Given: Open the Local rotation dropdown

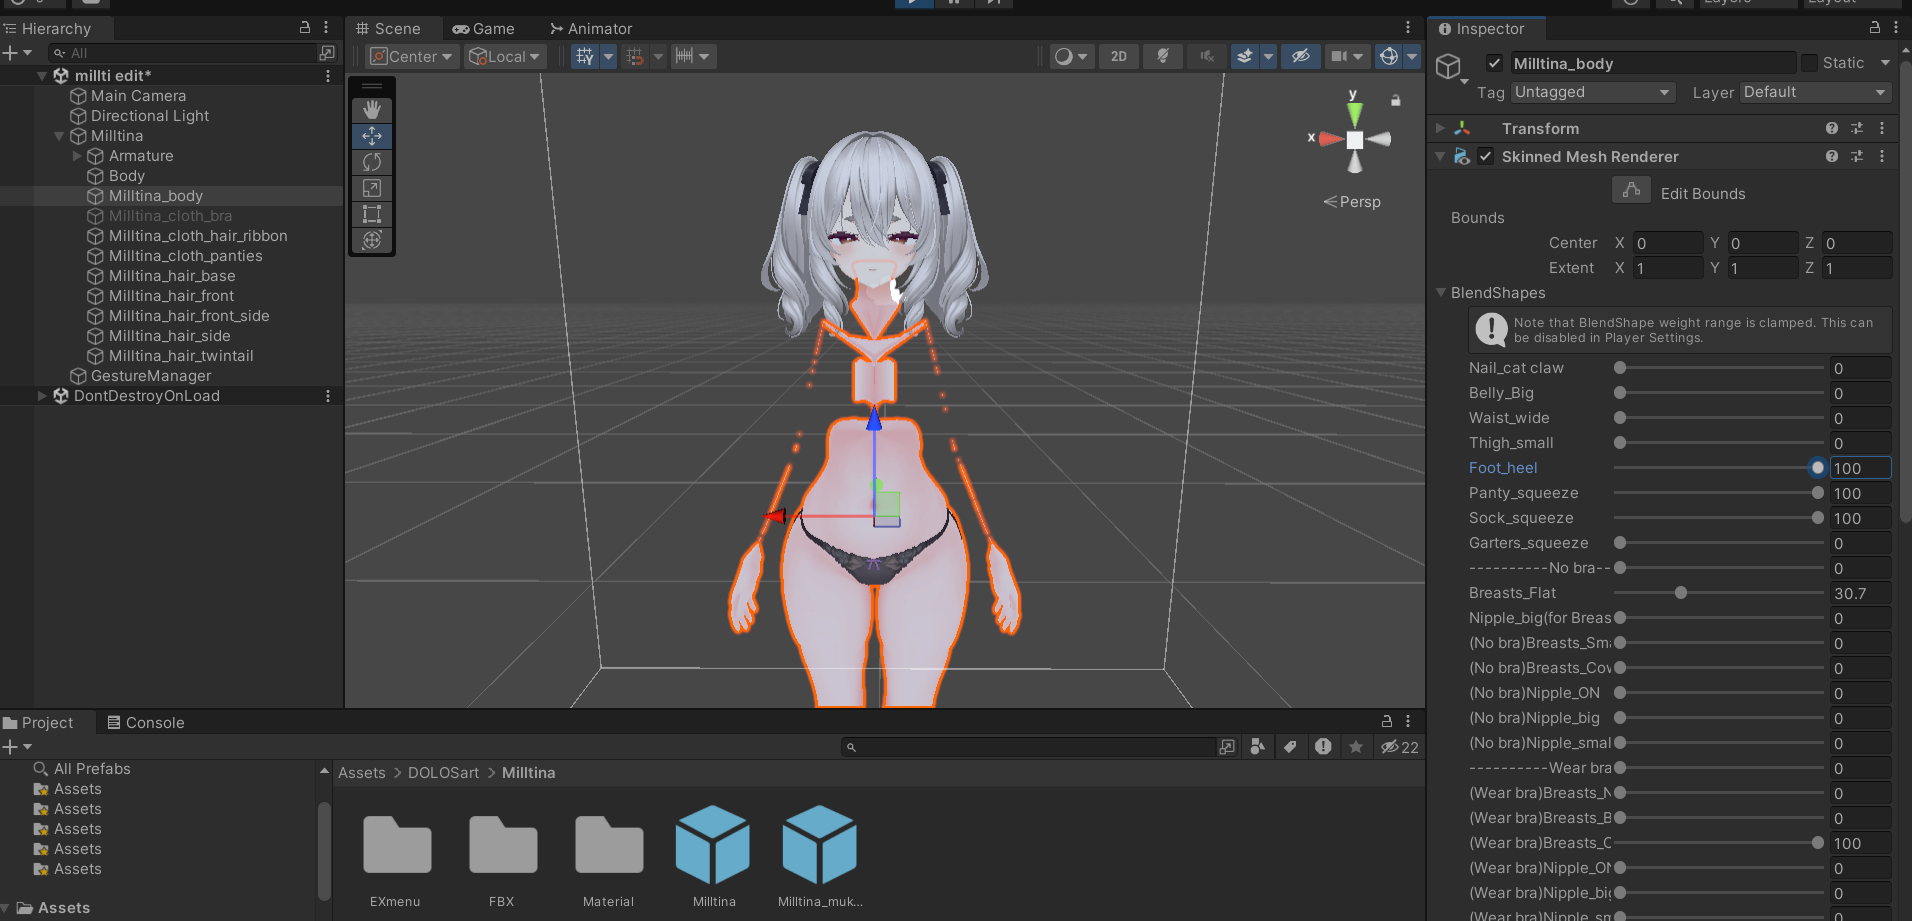Looking at the screenshot, I should point(505,56).
